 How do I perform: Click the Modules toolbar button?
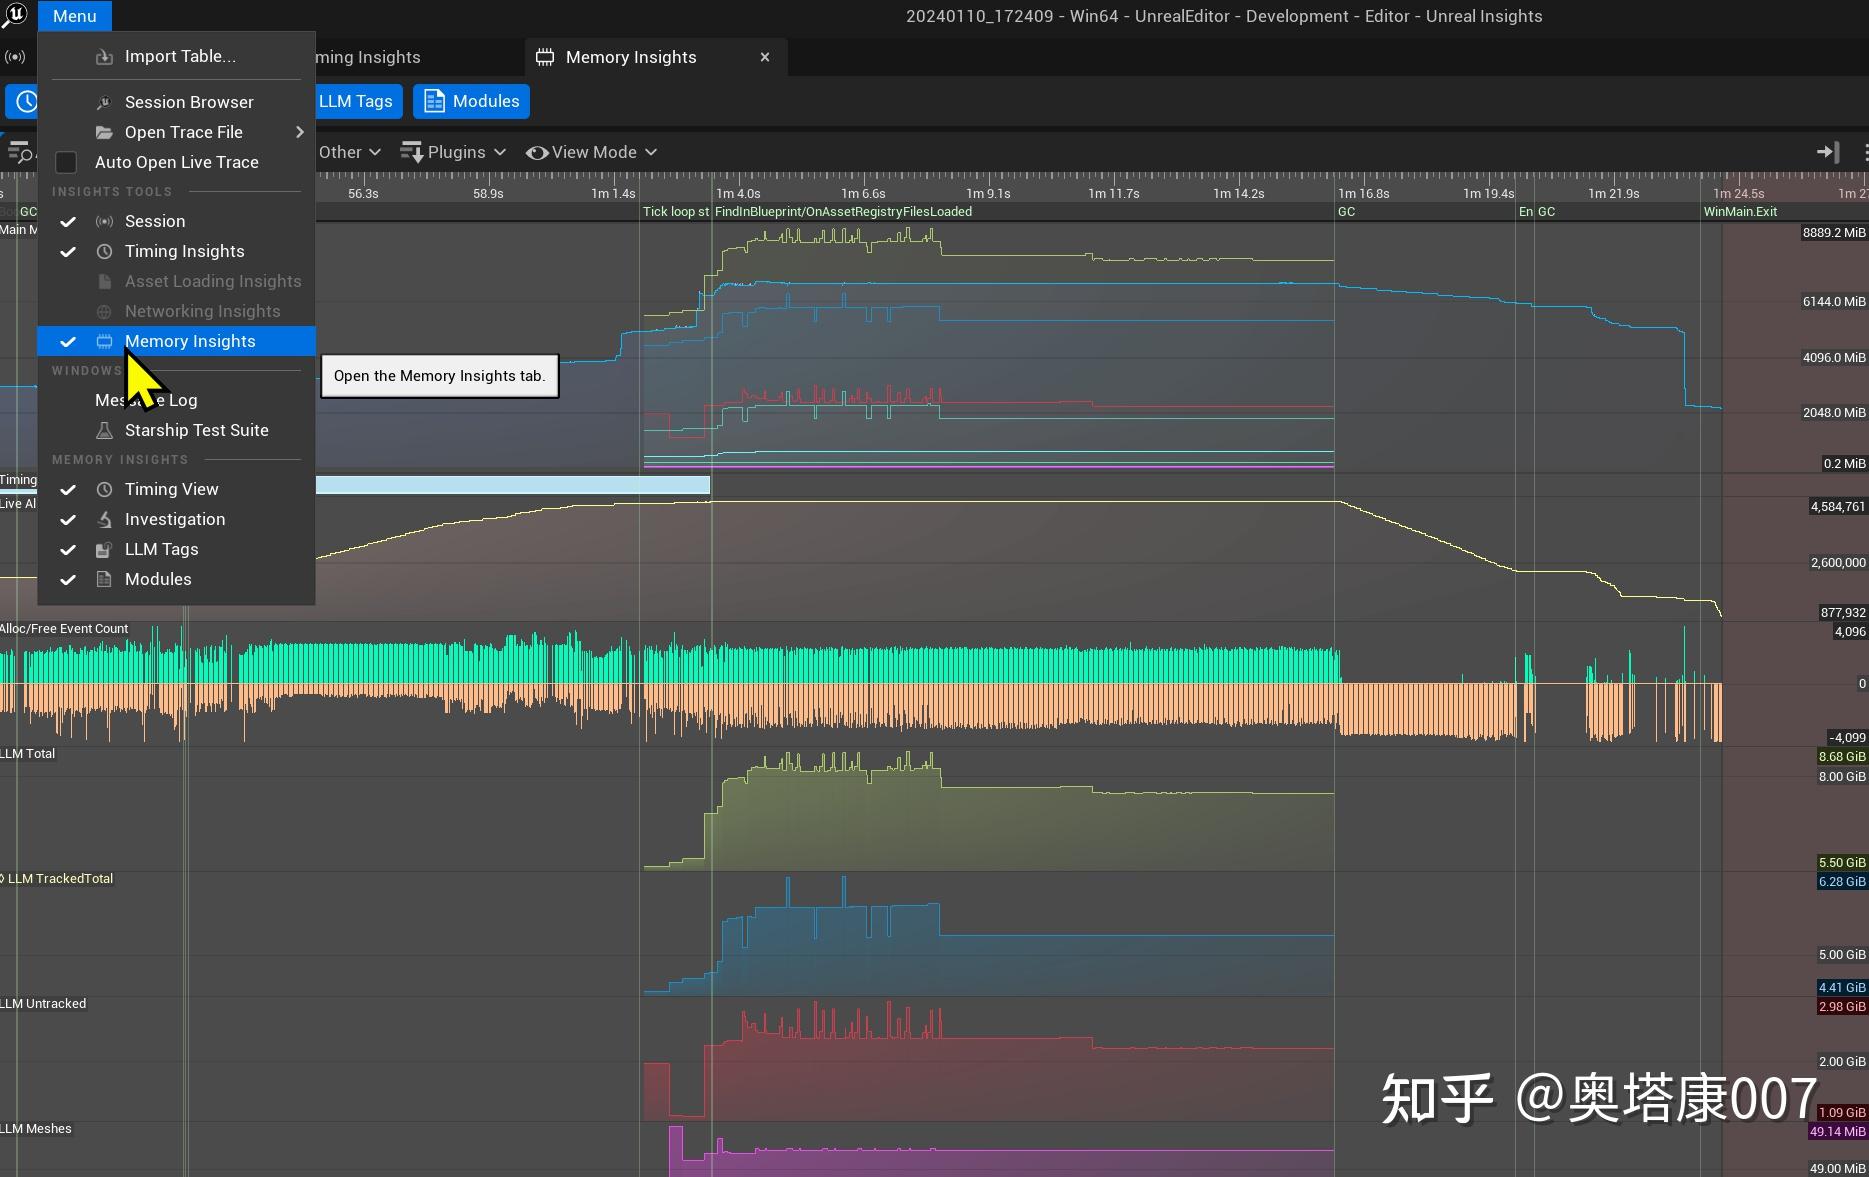pyautogui.click(x=471, y=101)
